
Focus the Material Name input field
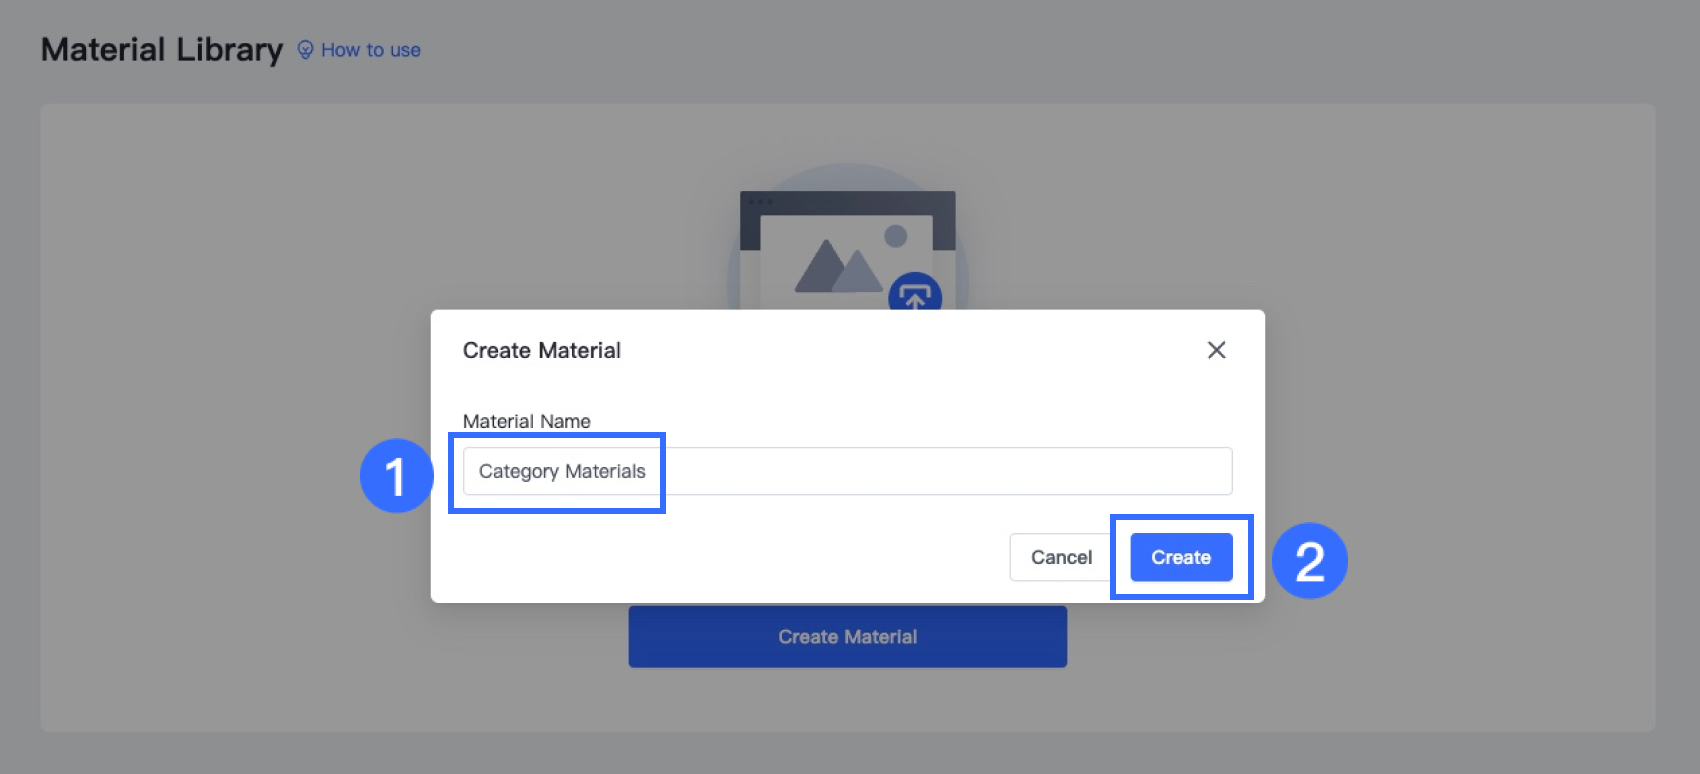point(847,471)
